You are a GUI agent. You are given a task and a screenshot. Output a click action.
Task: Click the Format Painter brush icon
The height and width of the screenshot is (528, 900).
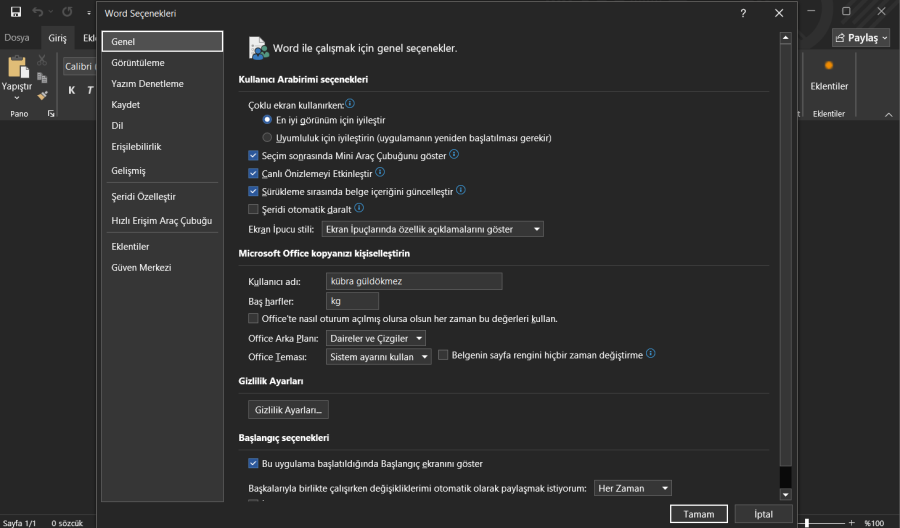[x=43, y=95]
